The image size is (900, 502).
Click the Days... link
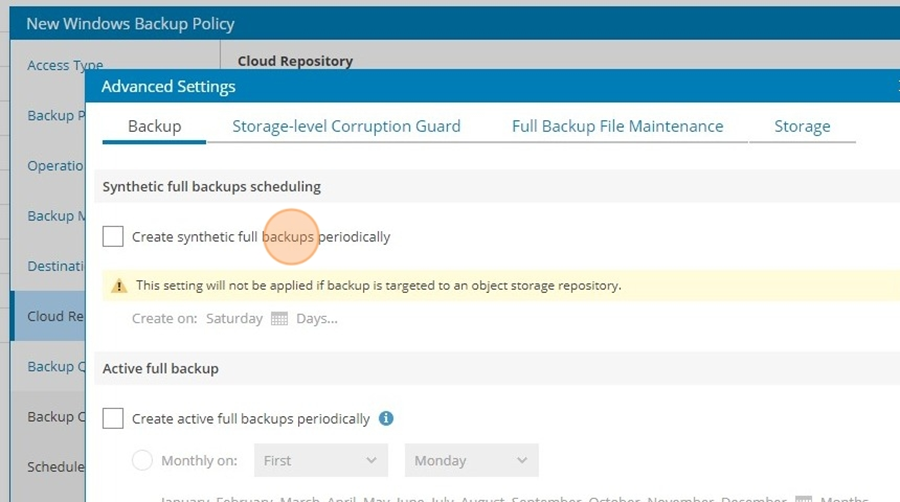[x=317, y=318]
